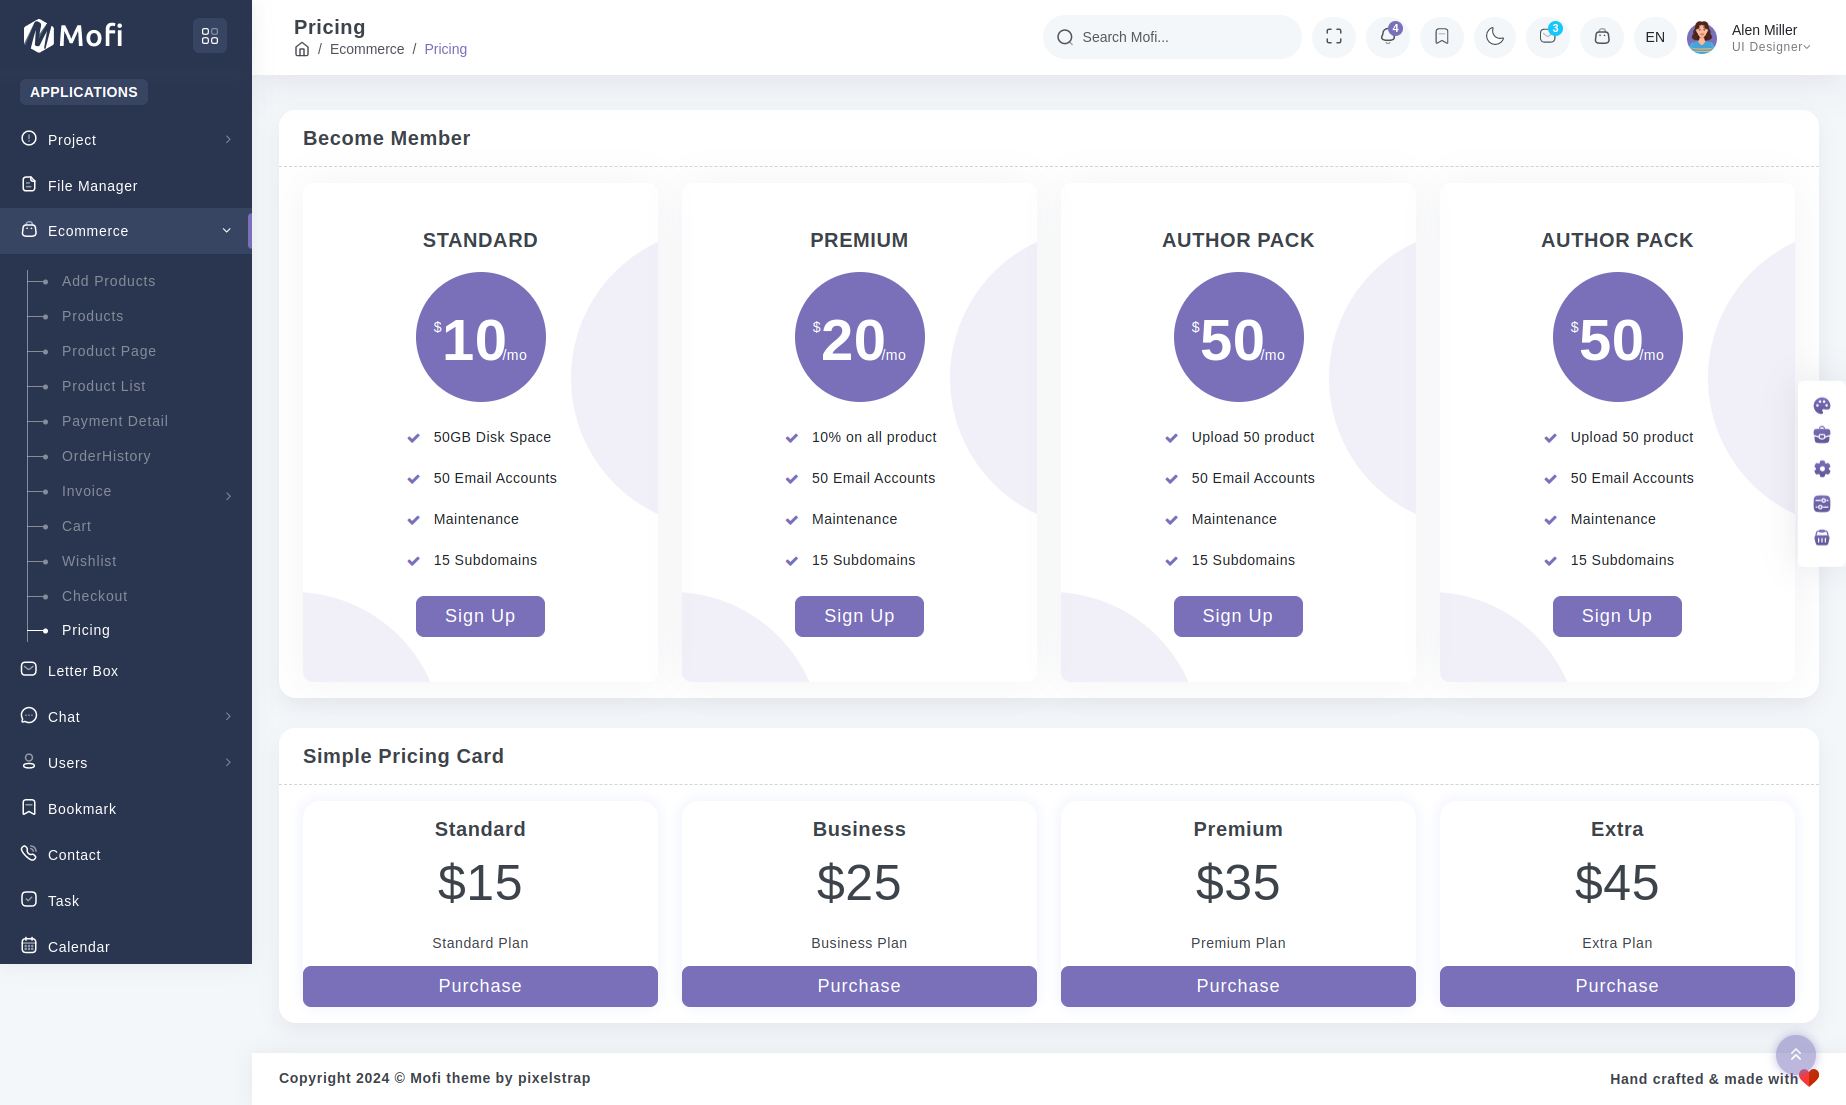Click the home icon in breadcrumb
This screenshot has width=1846, height=1105.
302,49
